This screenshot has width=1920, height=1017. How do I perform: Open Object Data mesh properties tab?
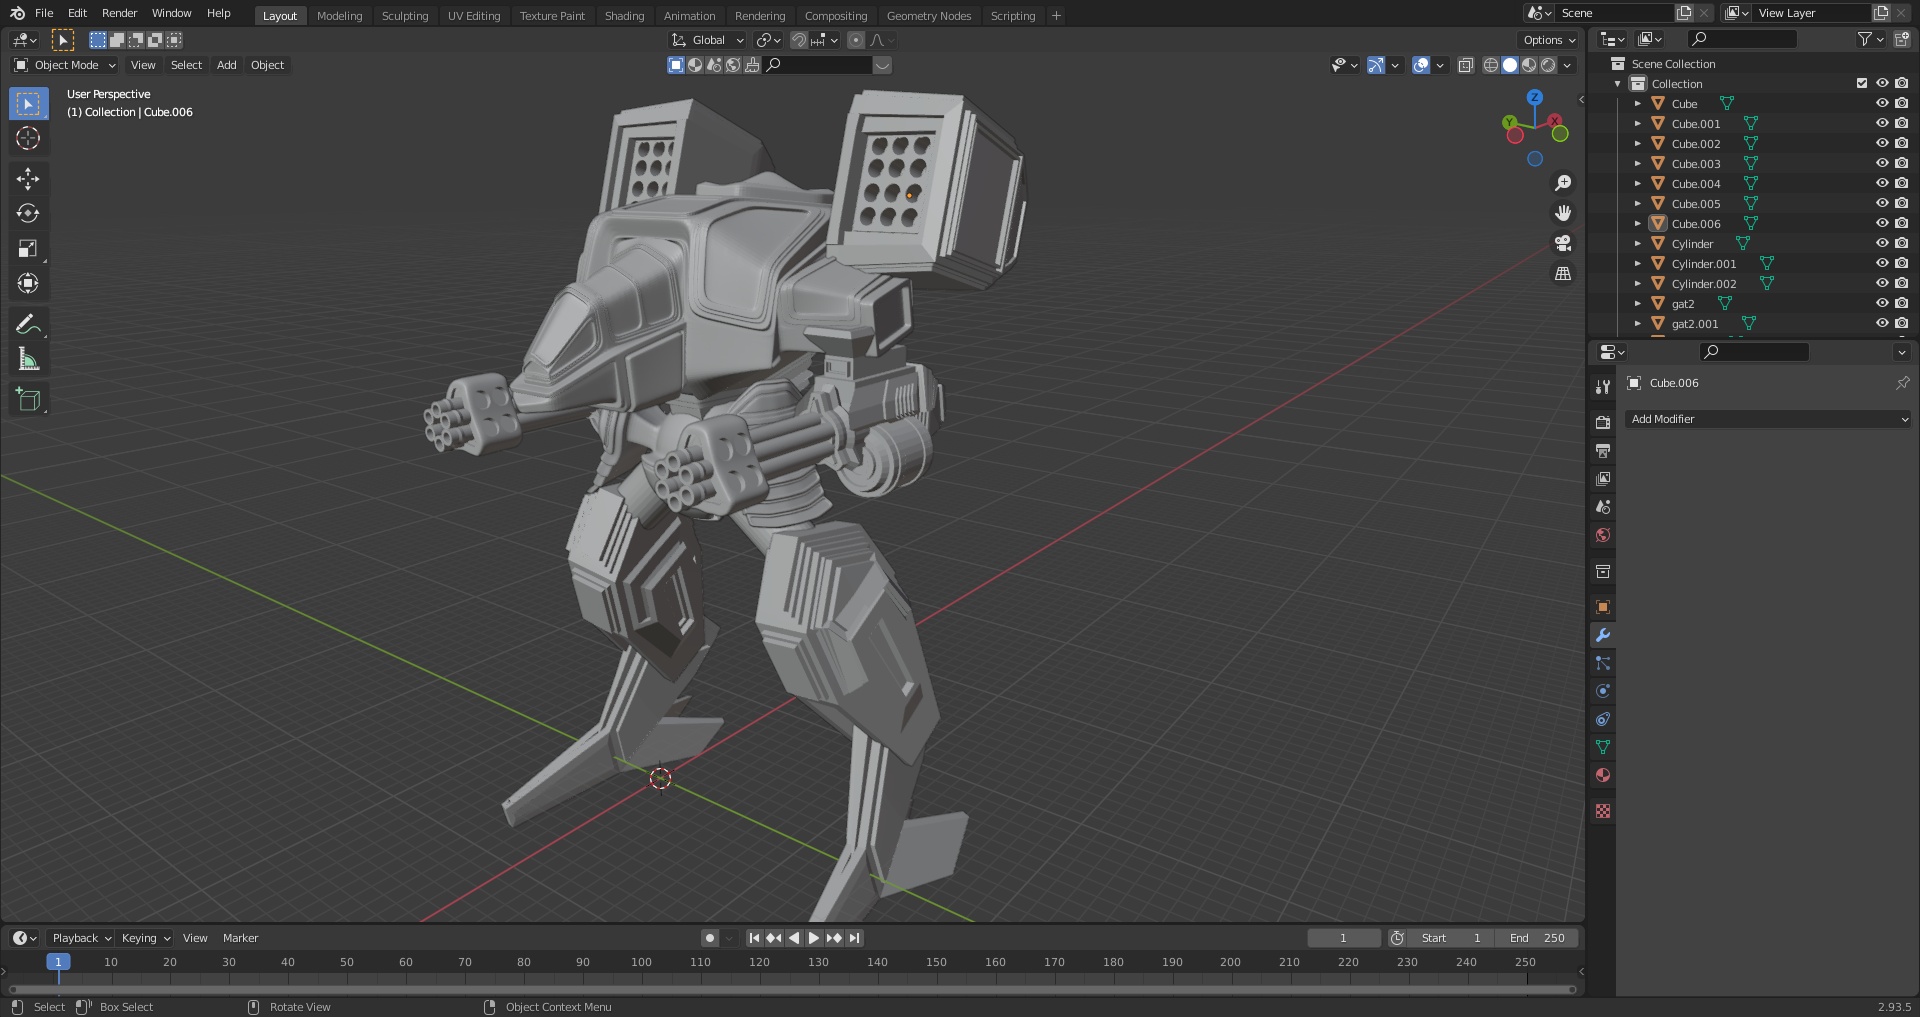(x=1603, y=747)
